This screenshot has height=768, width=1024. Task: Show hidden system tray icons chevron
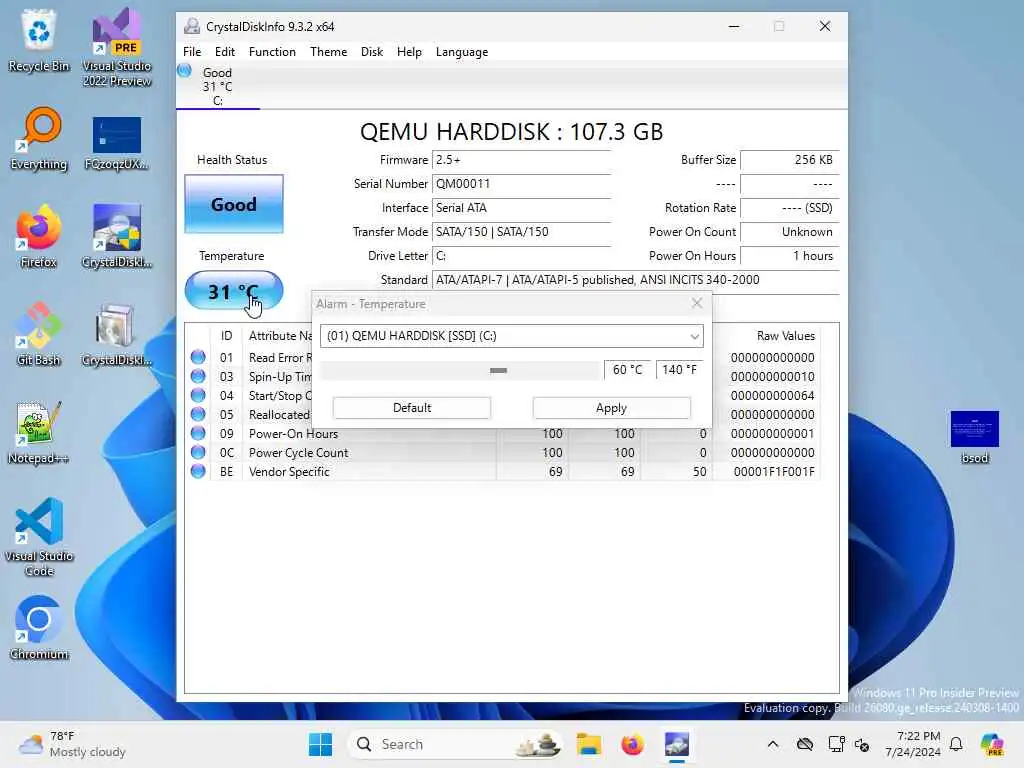773,744
